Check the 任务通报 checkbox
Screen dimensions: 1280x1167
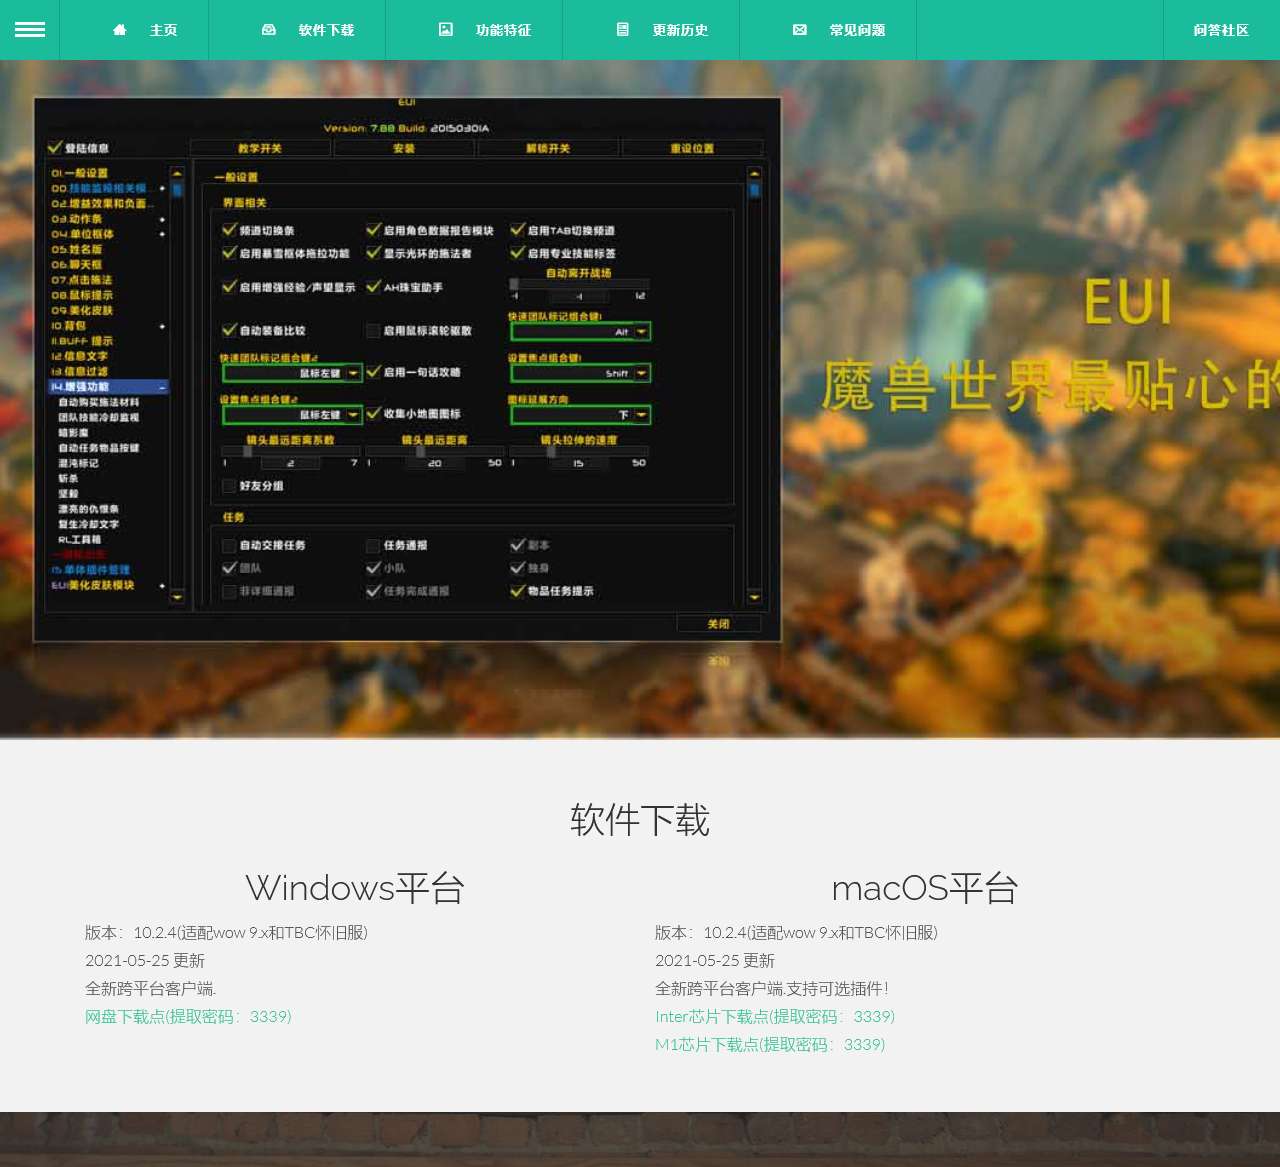click(373, 545)
